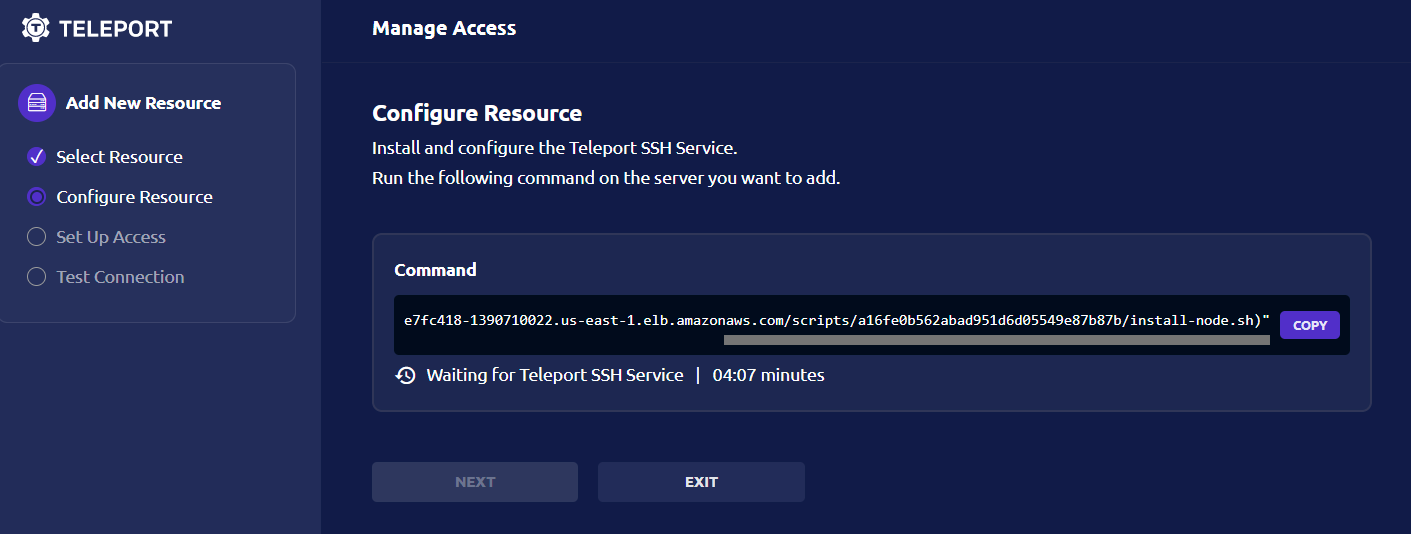Click the install-node.sh command text

(x=837, y=321)
